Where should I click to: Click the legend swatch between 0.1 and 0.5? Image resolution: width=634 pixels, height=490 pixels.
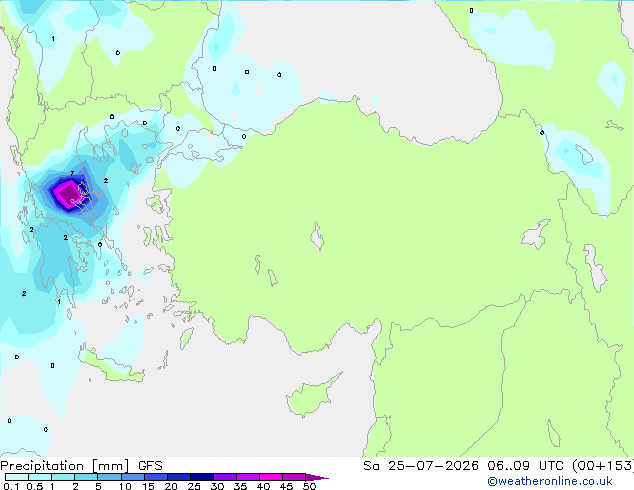click(17, 477)
